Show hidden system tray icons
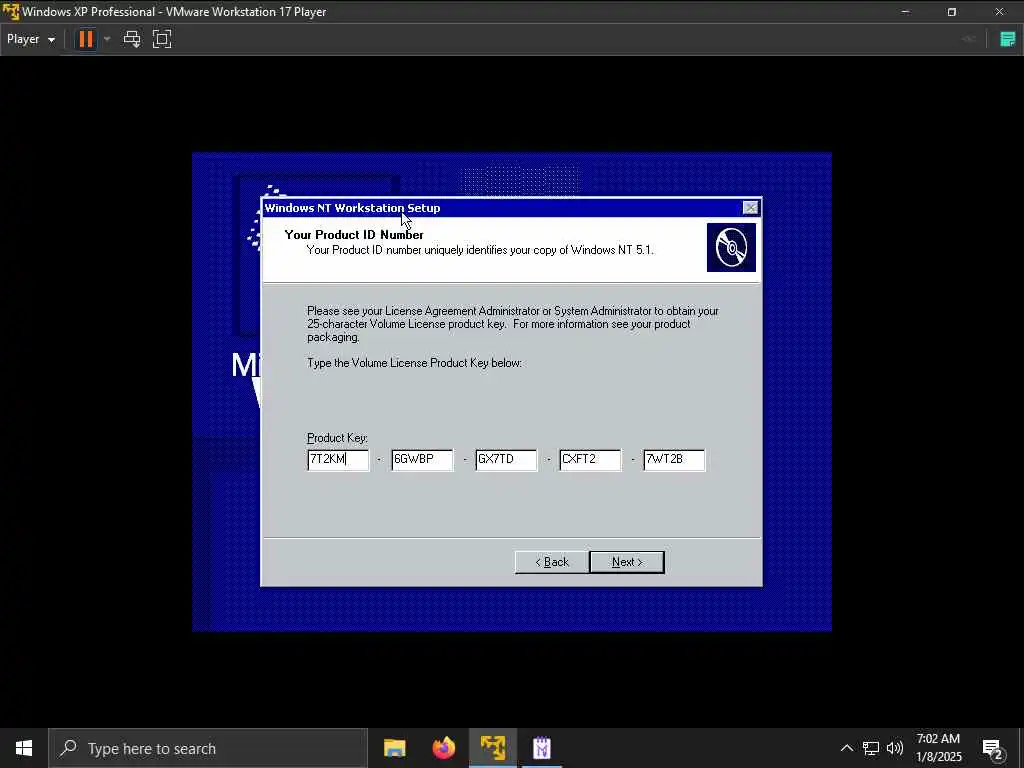 point(846,748)
